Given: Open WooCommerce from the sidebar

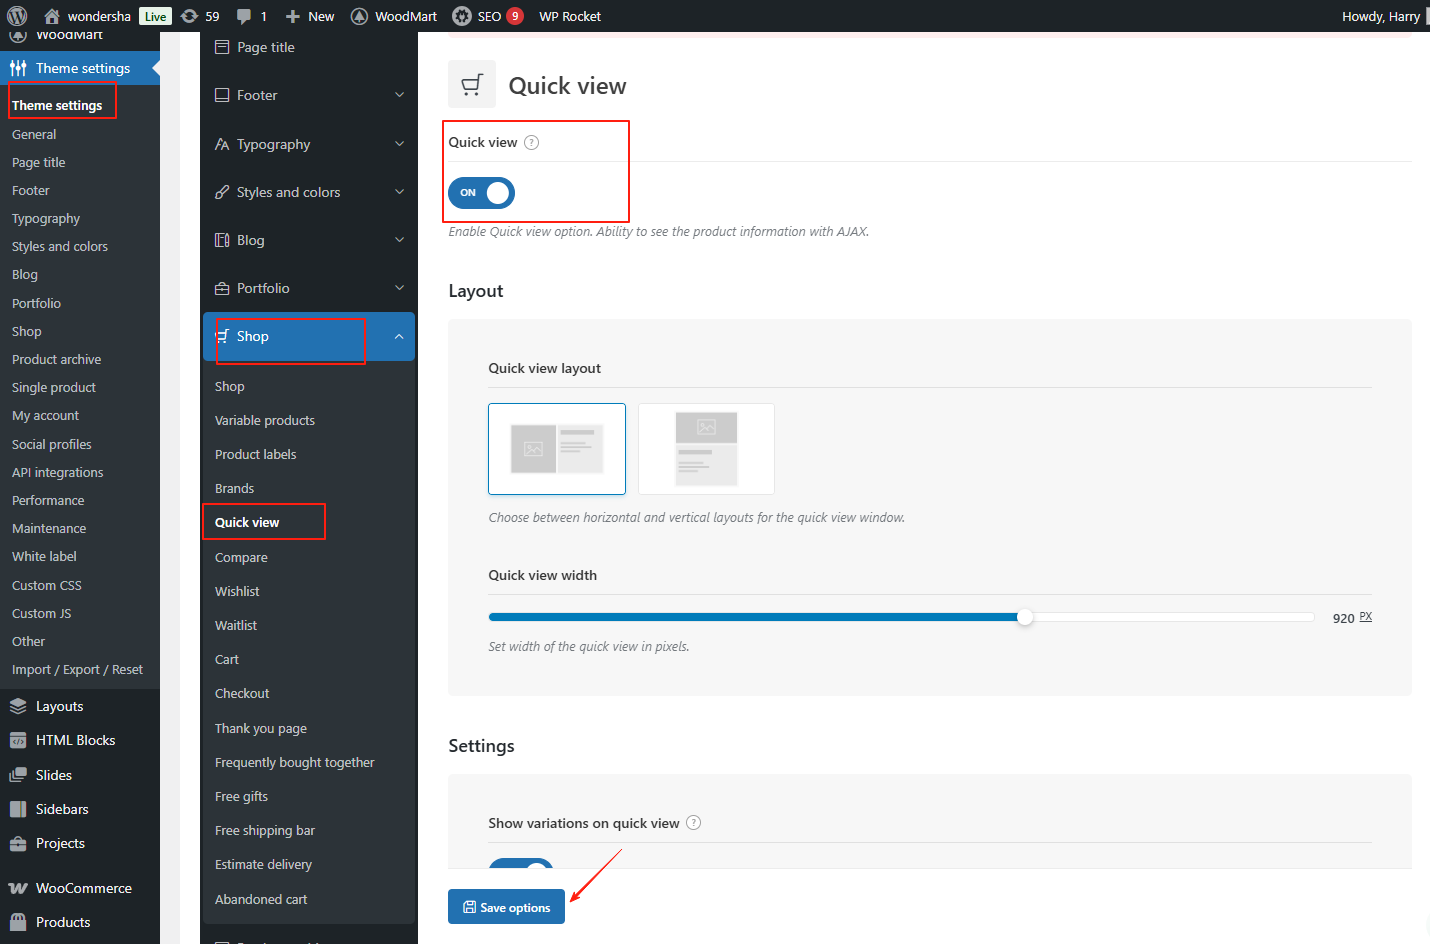Looking at the screenshot, I should pyautogui.click(x=83, y=888).
